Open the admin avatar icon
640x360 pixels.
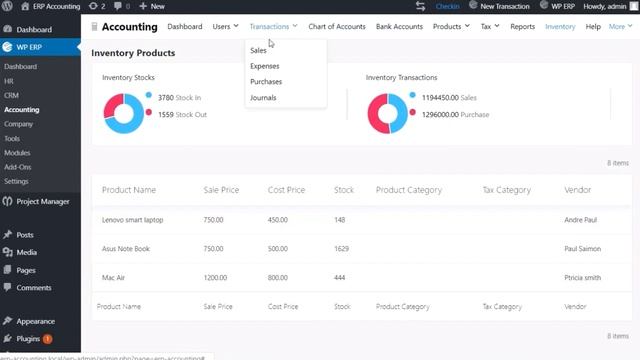634,6
